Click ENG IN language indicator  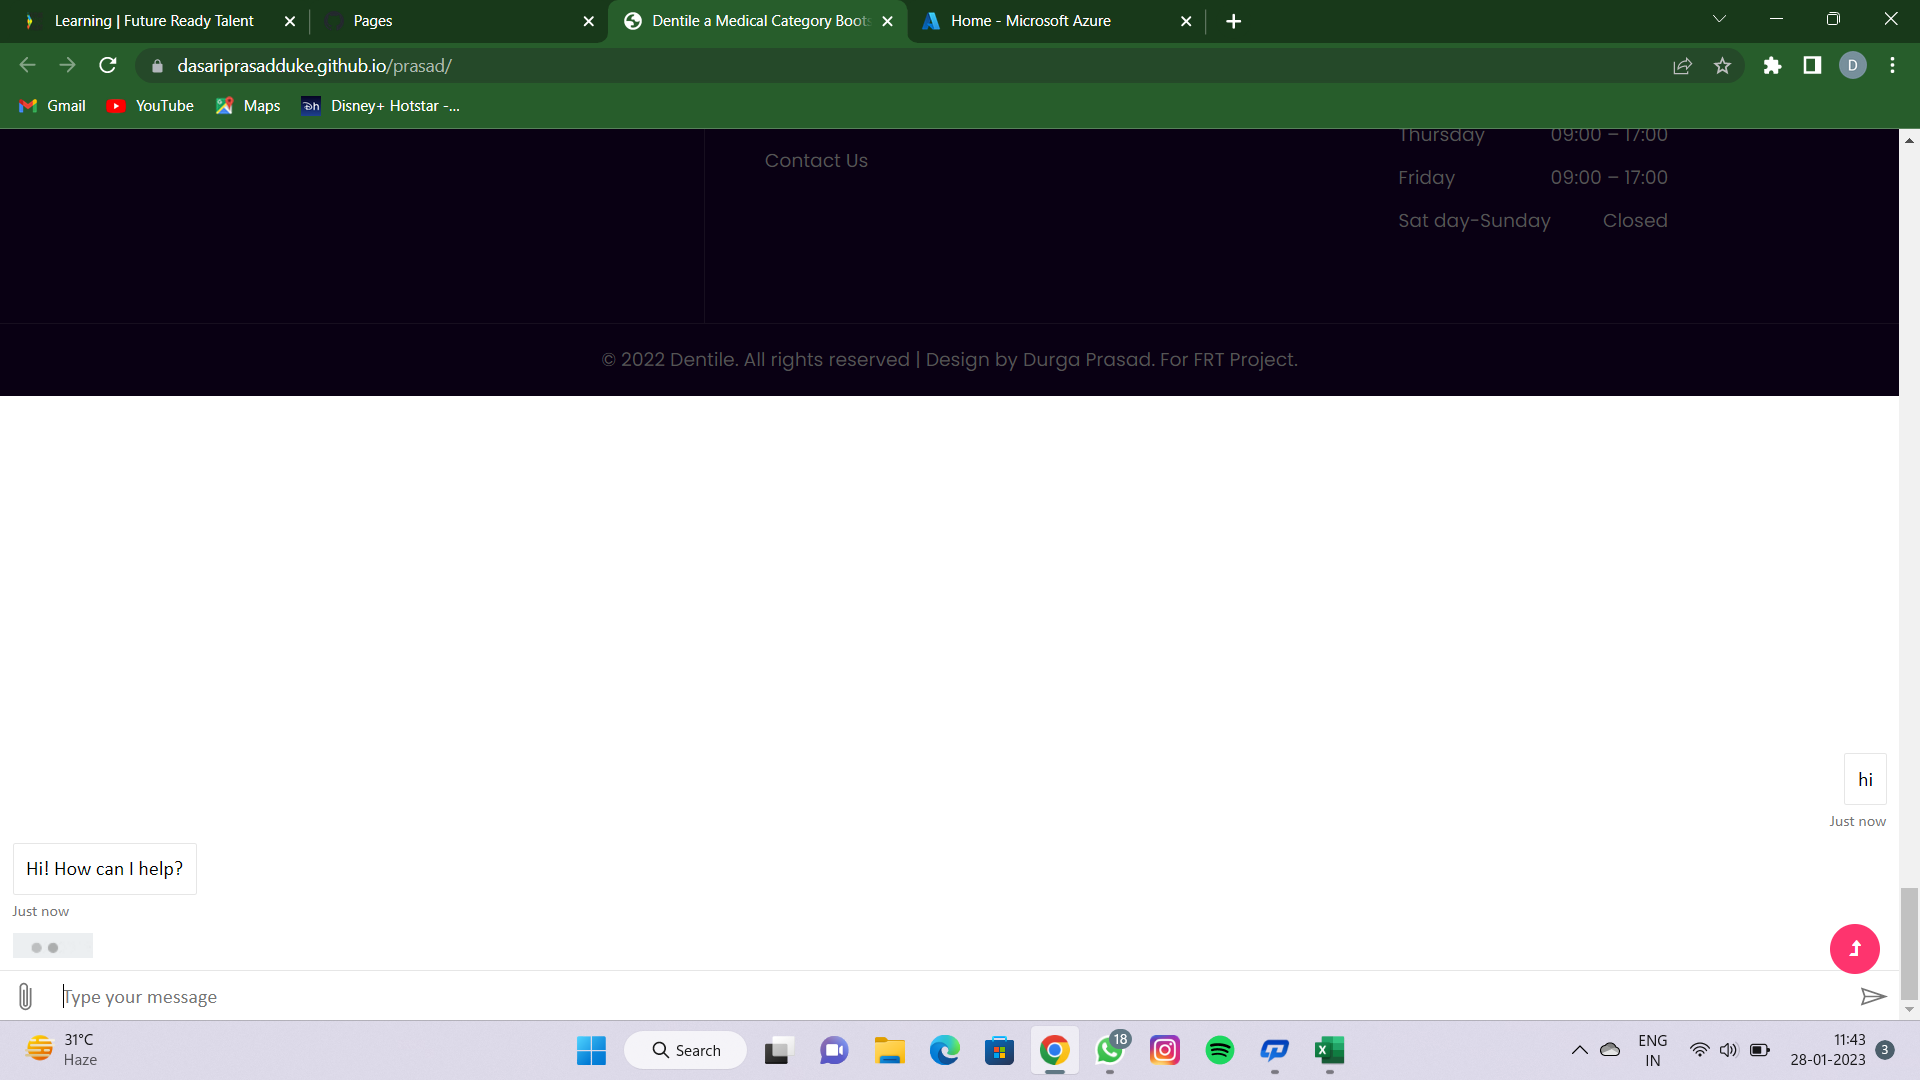pos(1652,1050)
